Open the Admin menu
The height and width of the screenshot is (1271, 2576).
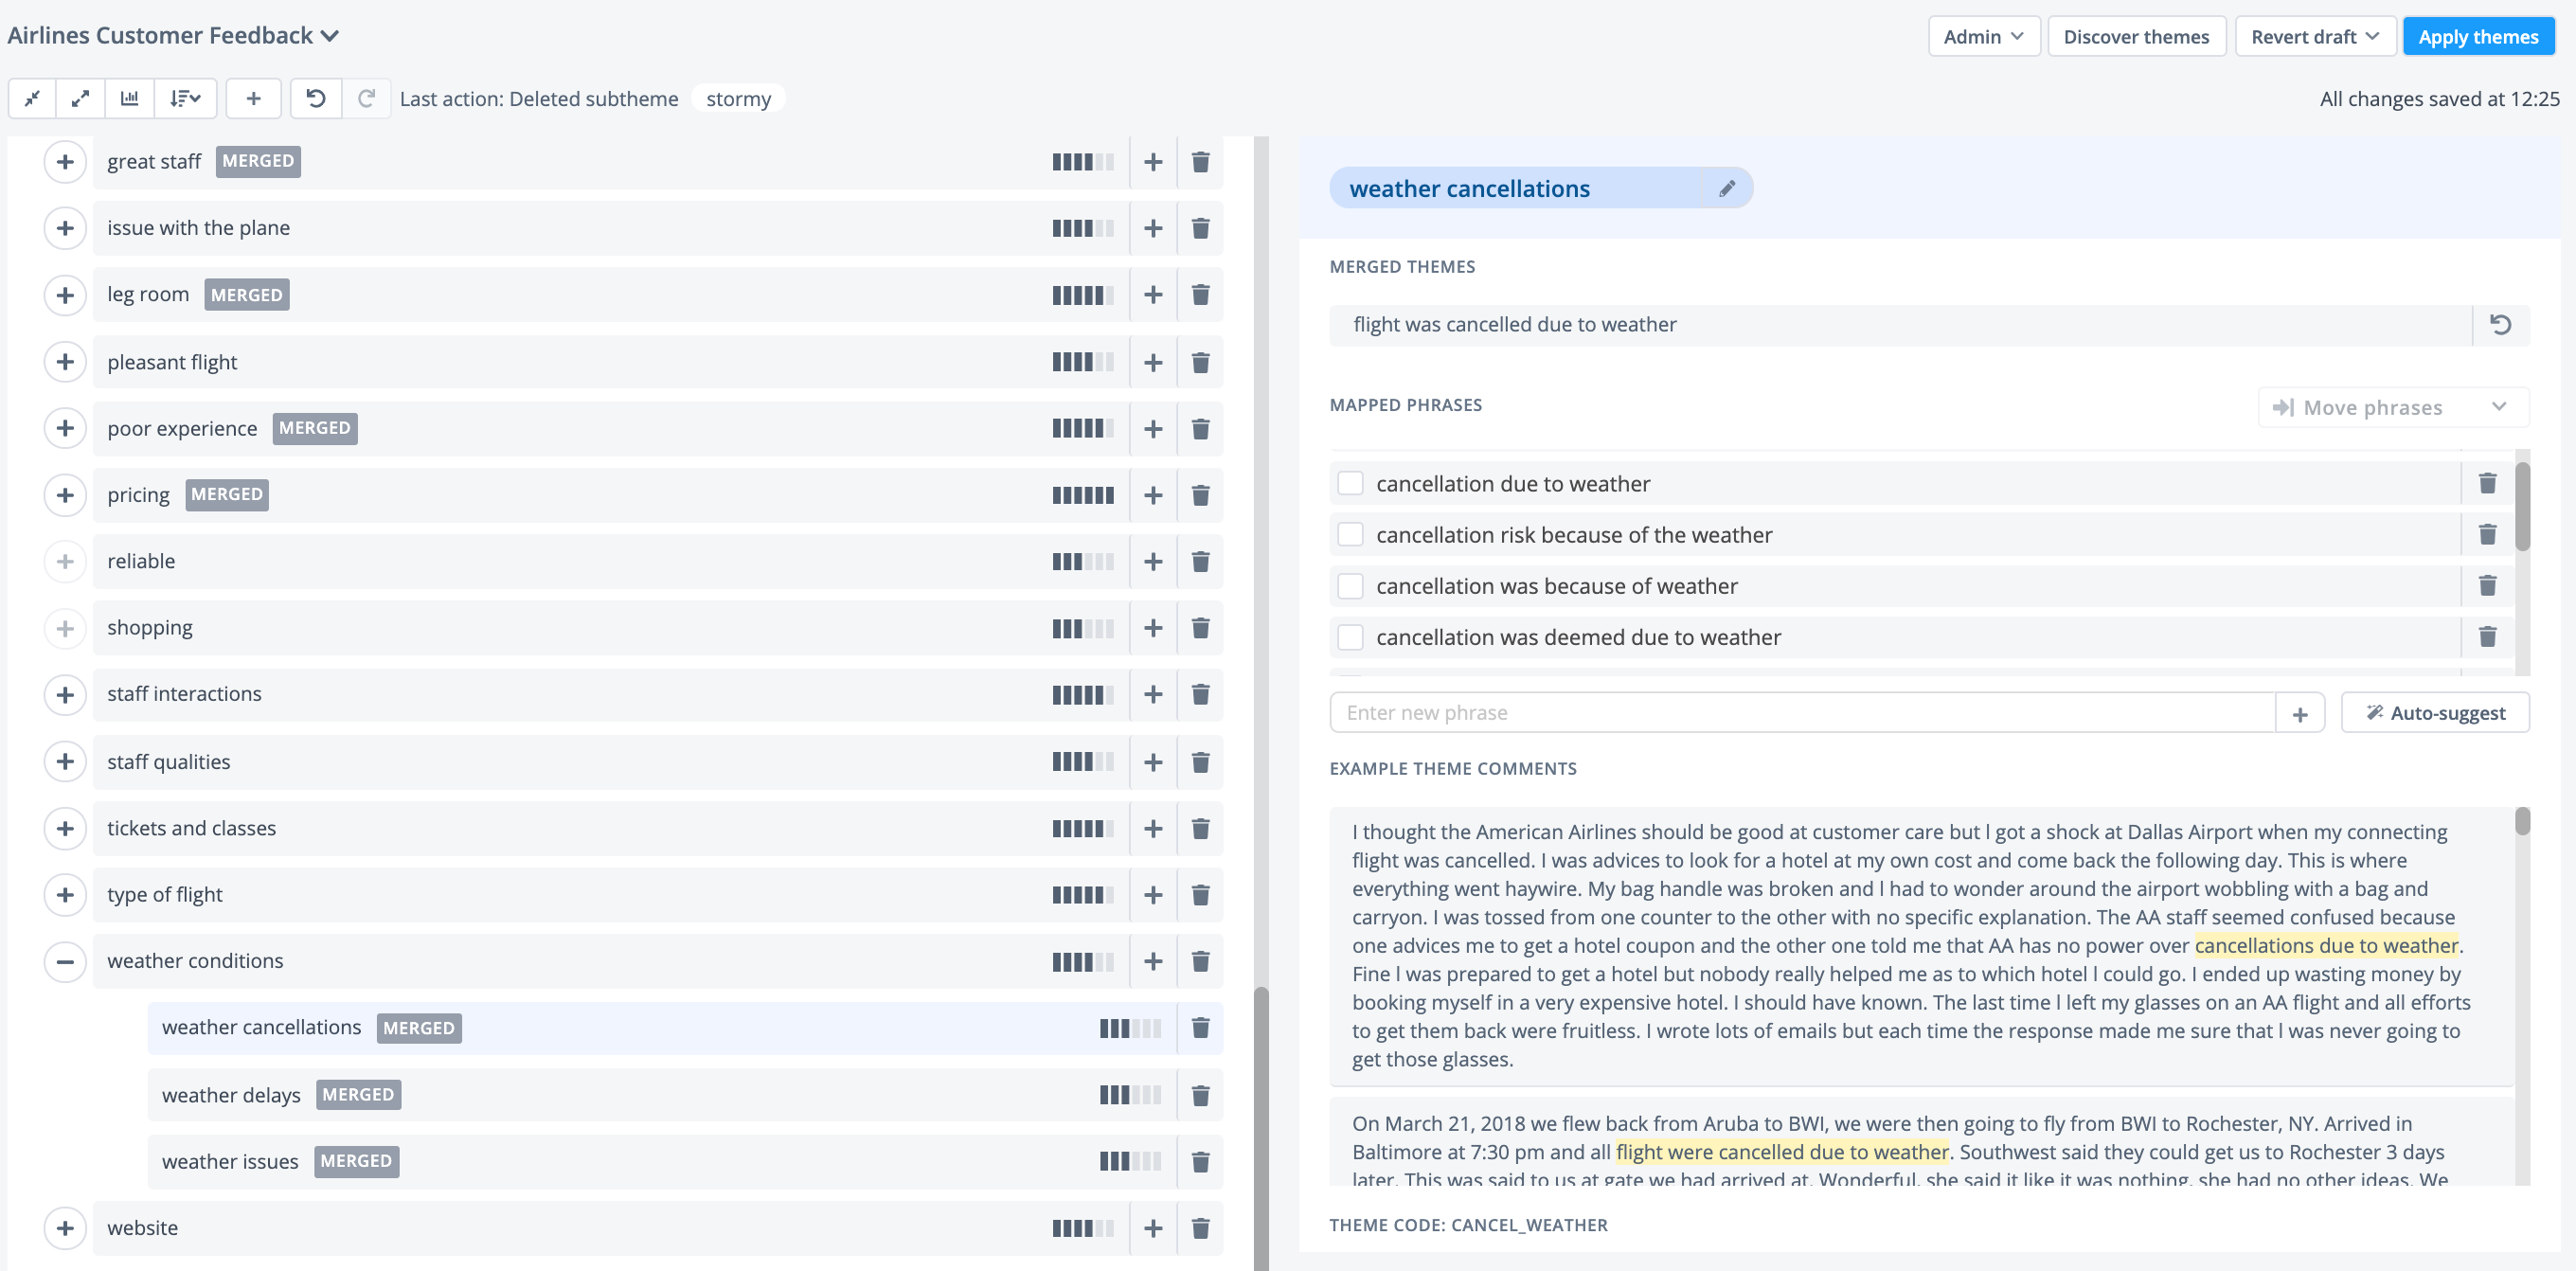click(x=1983, y=35)
